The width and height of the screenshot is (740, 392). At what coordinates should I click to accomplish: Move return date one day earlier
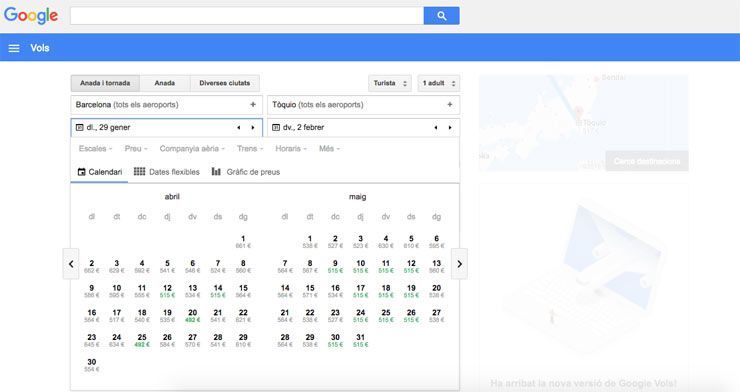[x=436, y=127]
